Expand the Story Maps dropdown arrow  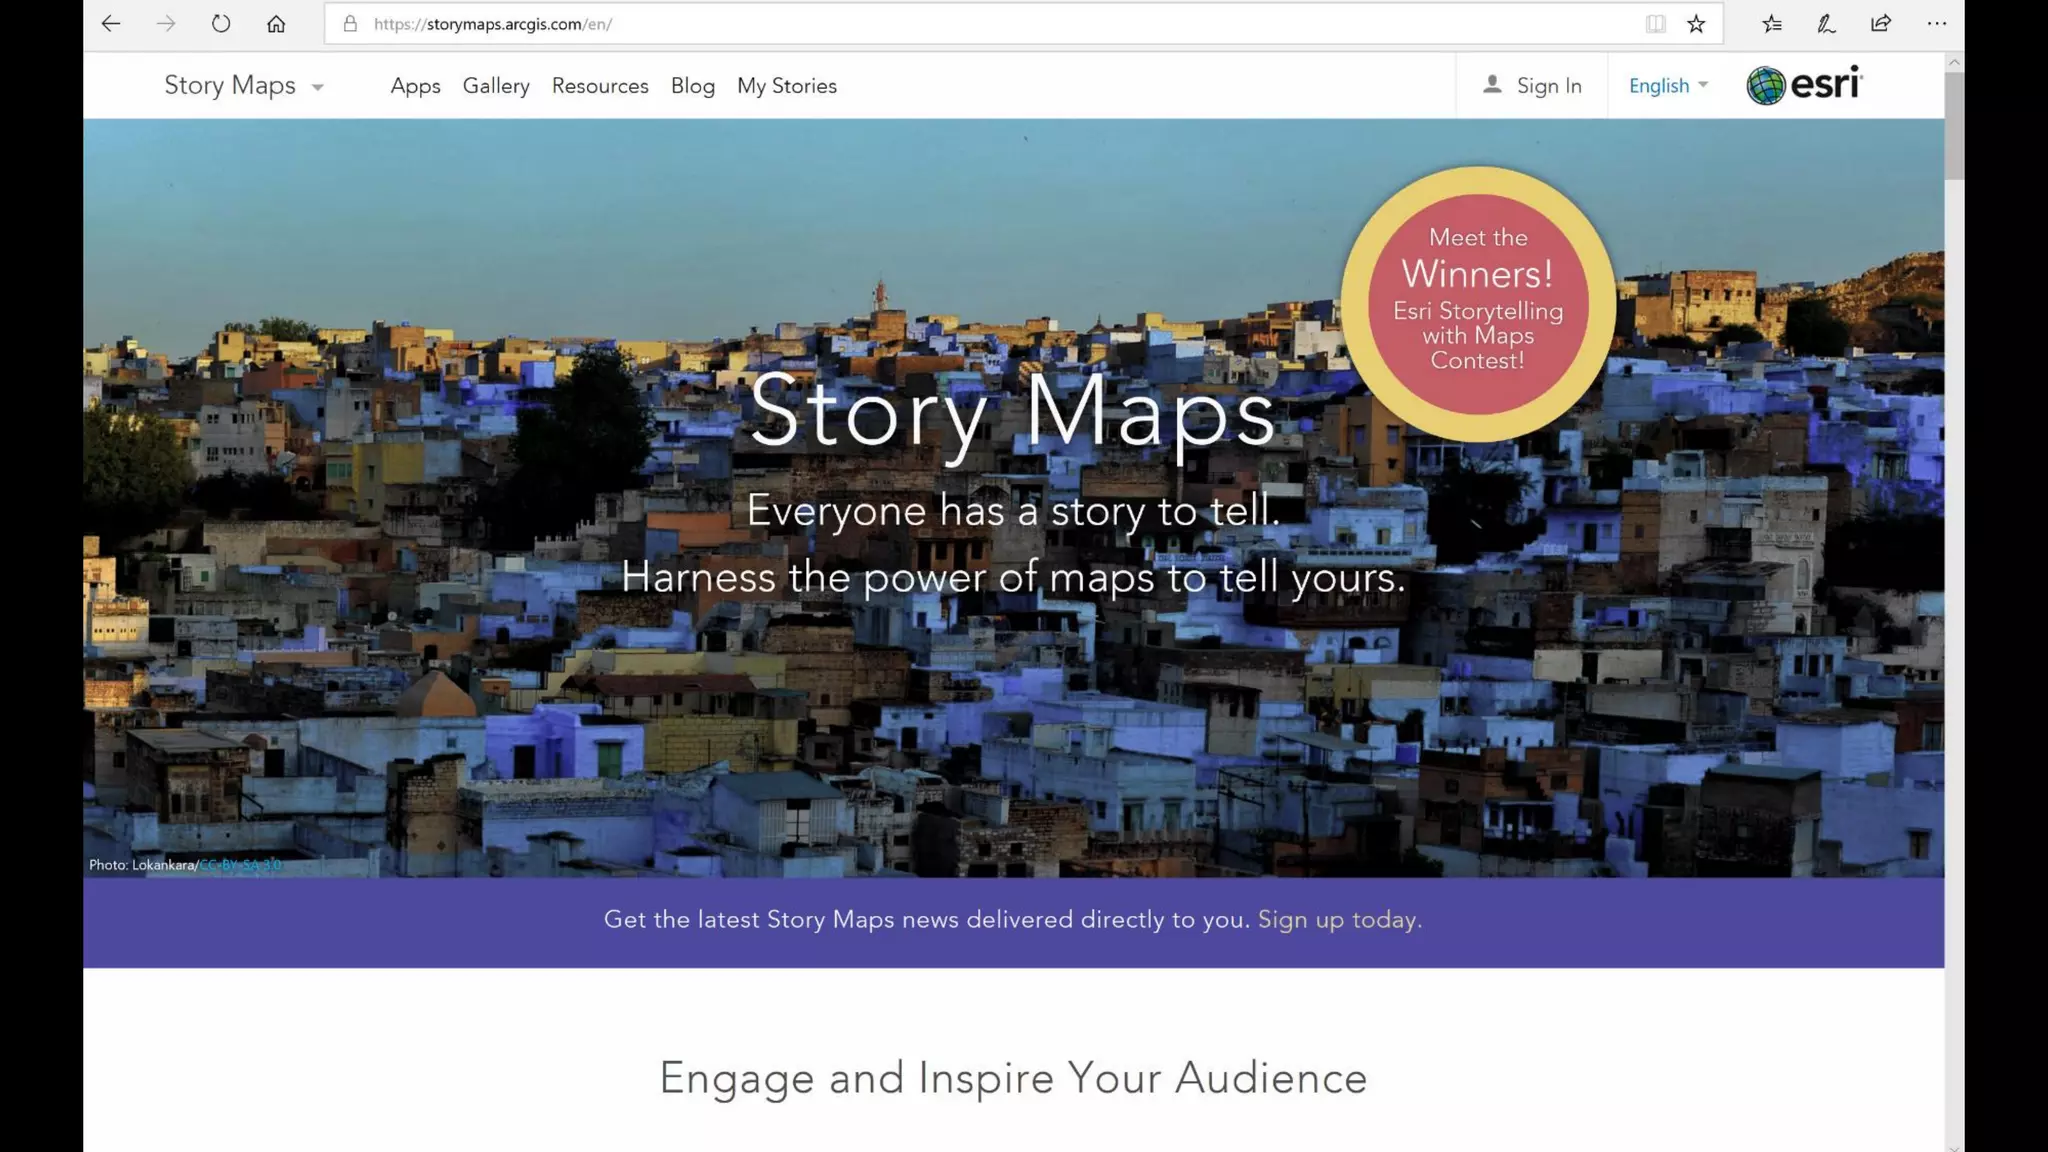pos(318,87)
